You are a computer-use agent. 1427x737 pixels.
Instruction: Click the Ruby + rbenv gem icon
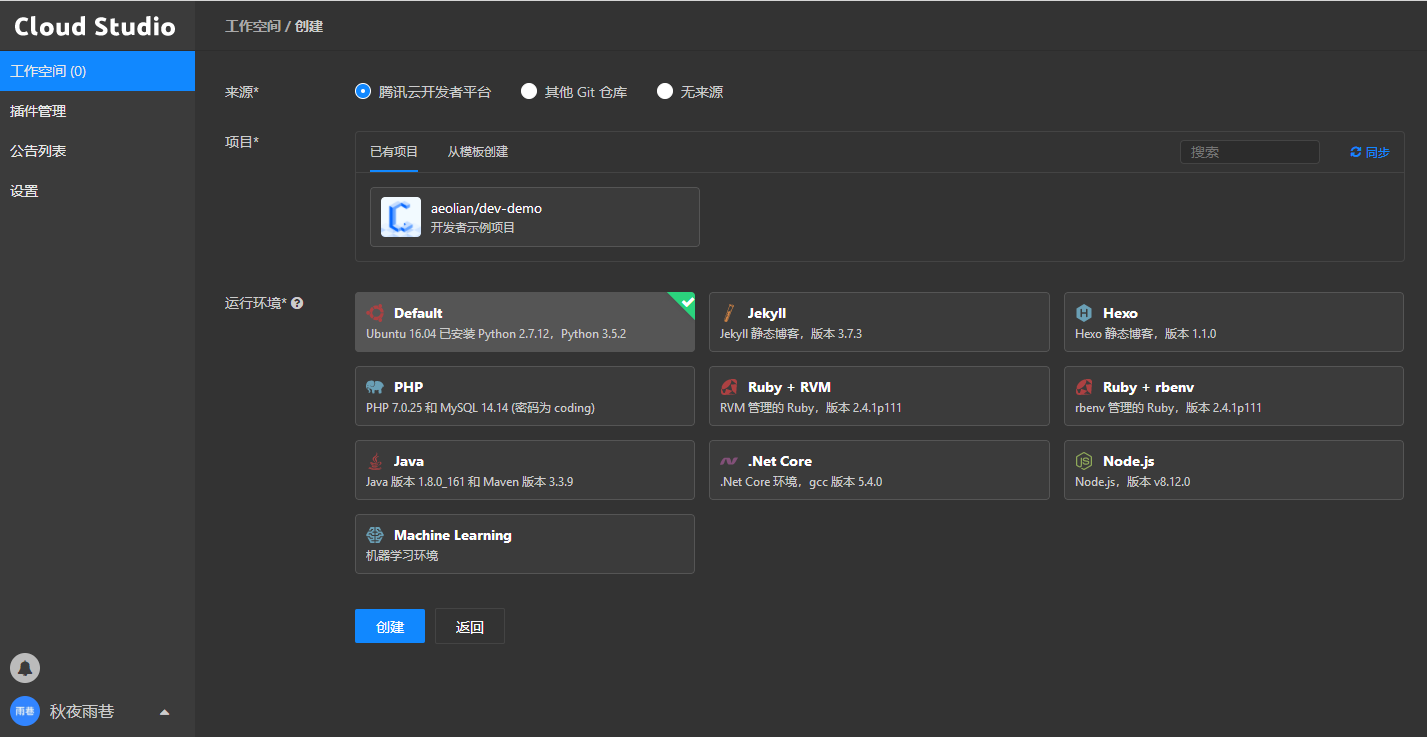pos(1084,387)
